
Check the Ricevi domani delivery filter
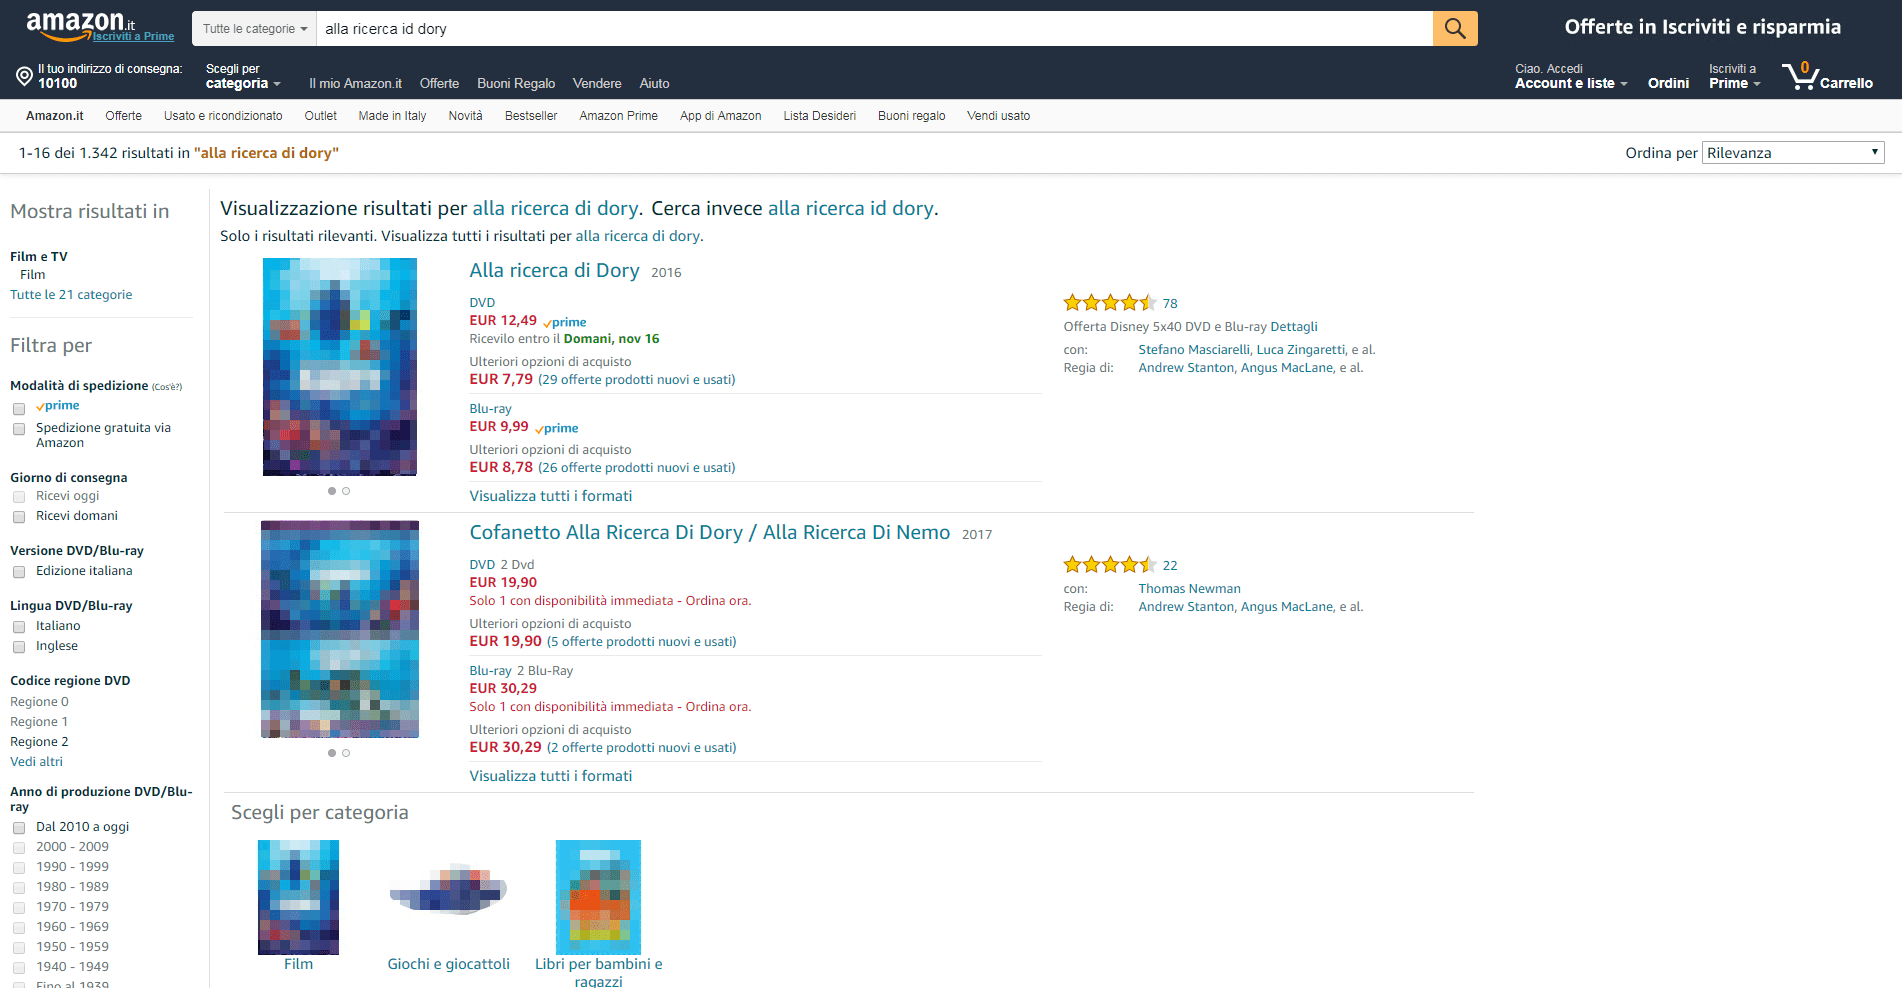19,517
